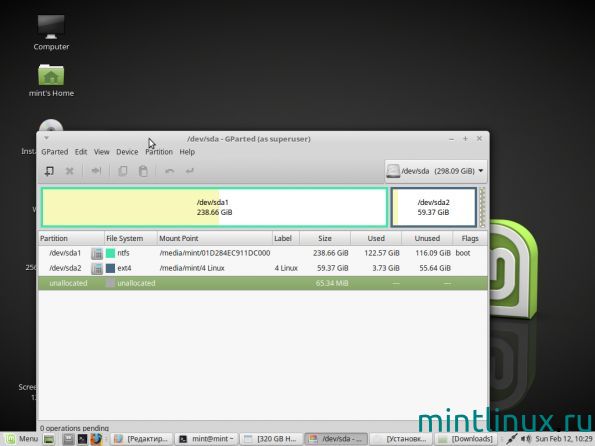Launch the terminal icon in panel launchers
595x446 pixels.
pyautogui.click(x=82, y=440)
